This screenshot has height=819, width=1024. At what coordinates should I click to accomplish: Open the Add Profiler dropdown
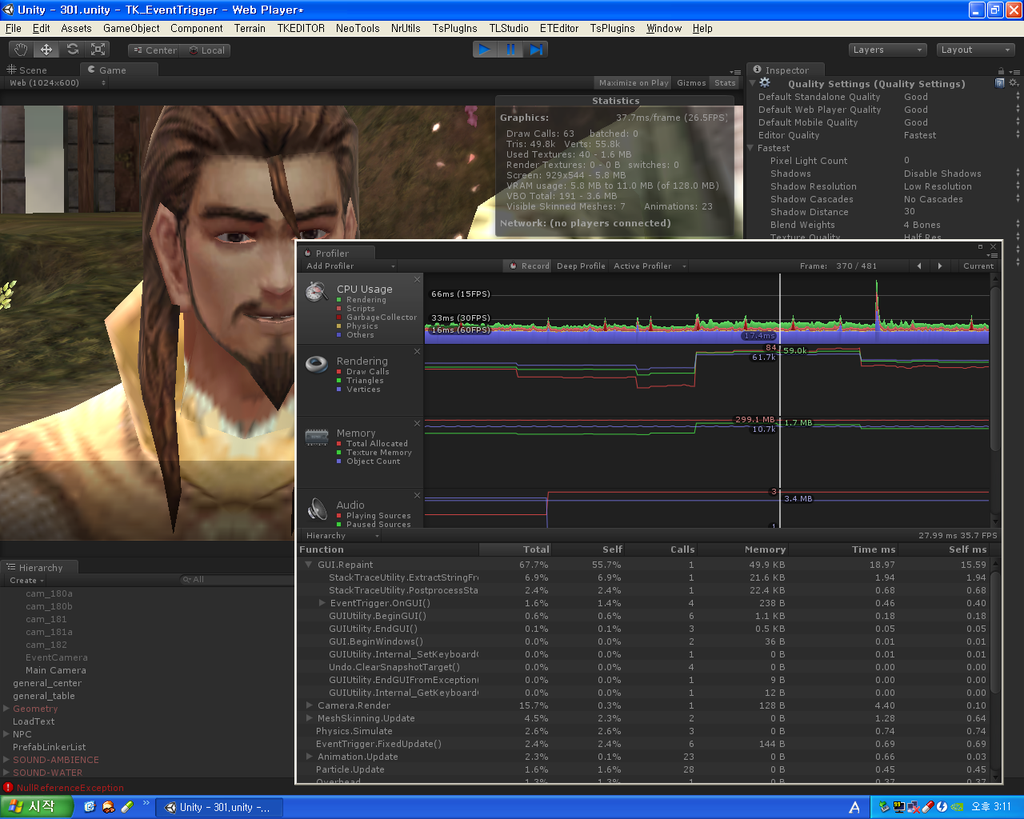pyautogui.click(x=351, y=266)
